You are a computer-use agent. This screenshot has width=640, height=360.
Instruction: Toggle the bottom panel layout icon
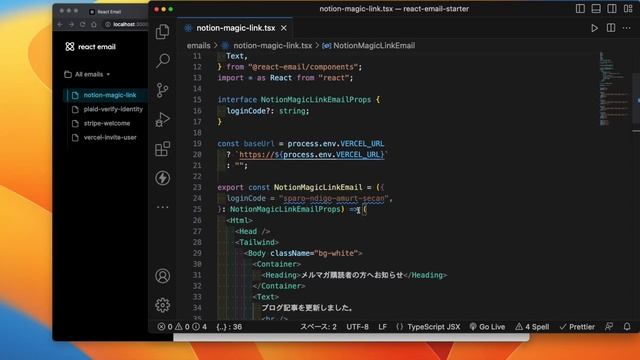click(x=596, y=9)
